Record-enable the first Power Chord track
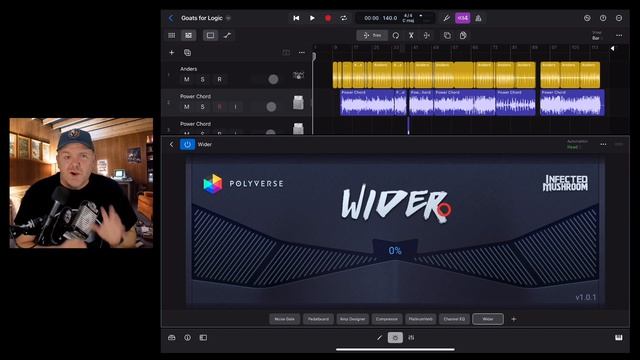640x360 pixels. pyautogui.click(x=219, y=107)
